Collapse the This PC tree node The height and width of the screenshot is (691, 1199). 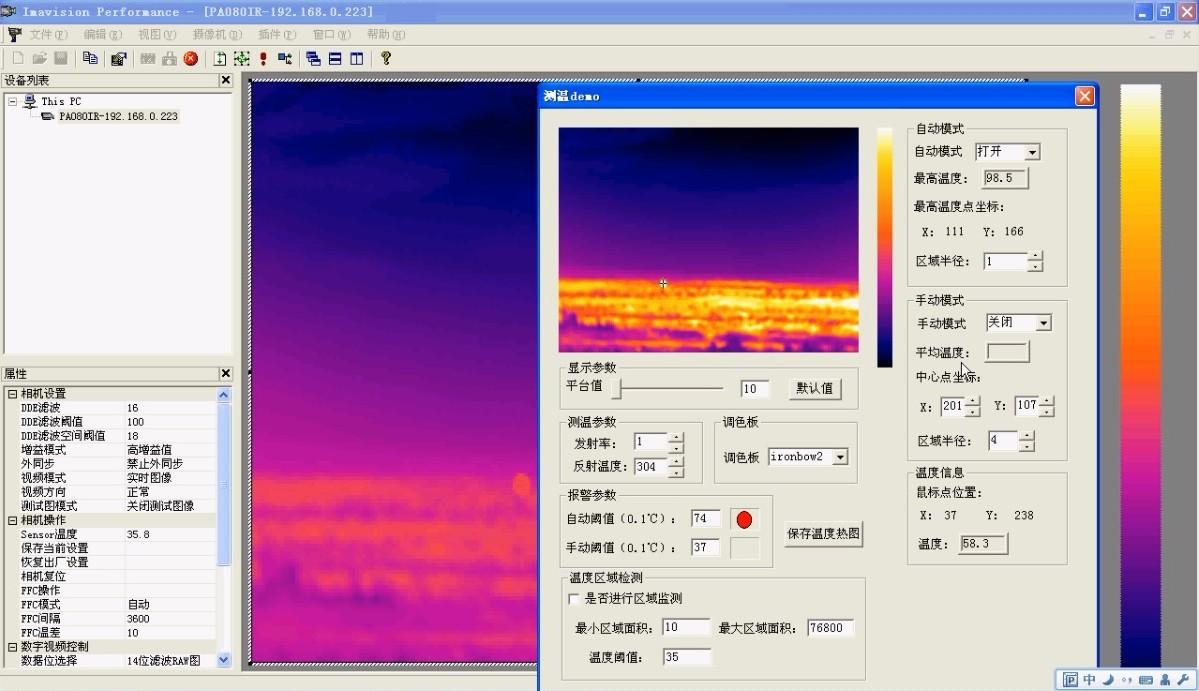click(12, 101)
